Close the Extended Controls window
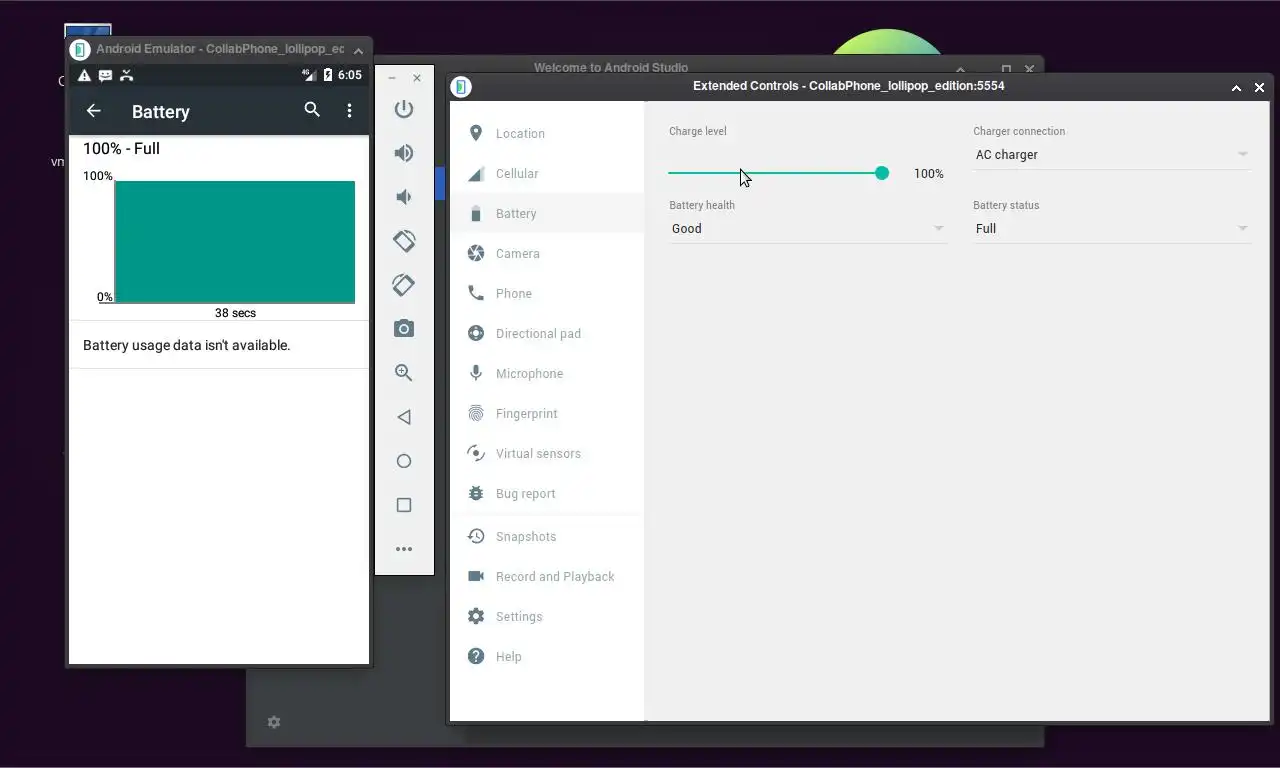 coord(1259,88)
